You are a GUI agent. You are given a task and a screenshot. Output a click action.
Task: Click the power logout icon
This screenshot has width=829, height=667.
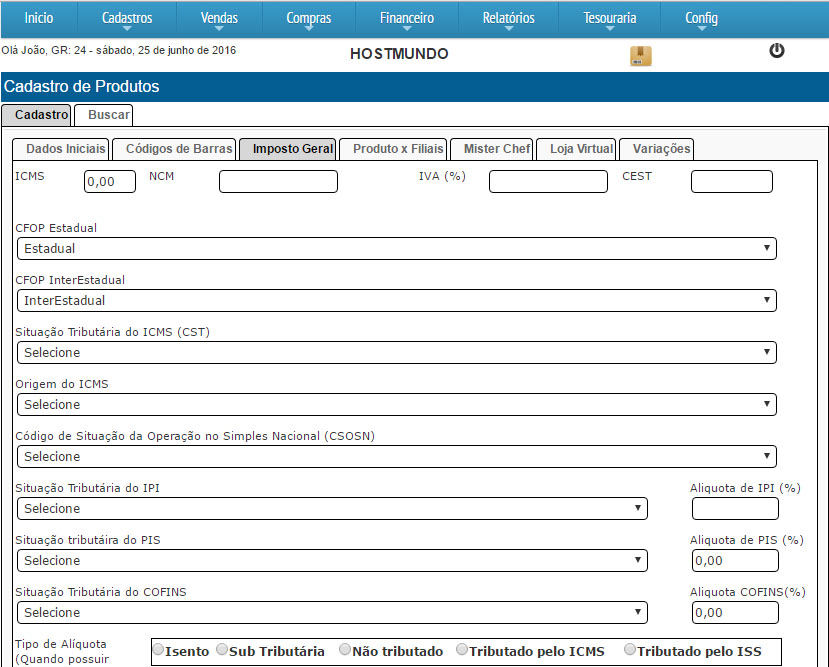776,51
